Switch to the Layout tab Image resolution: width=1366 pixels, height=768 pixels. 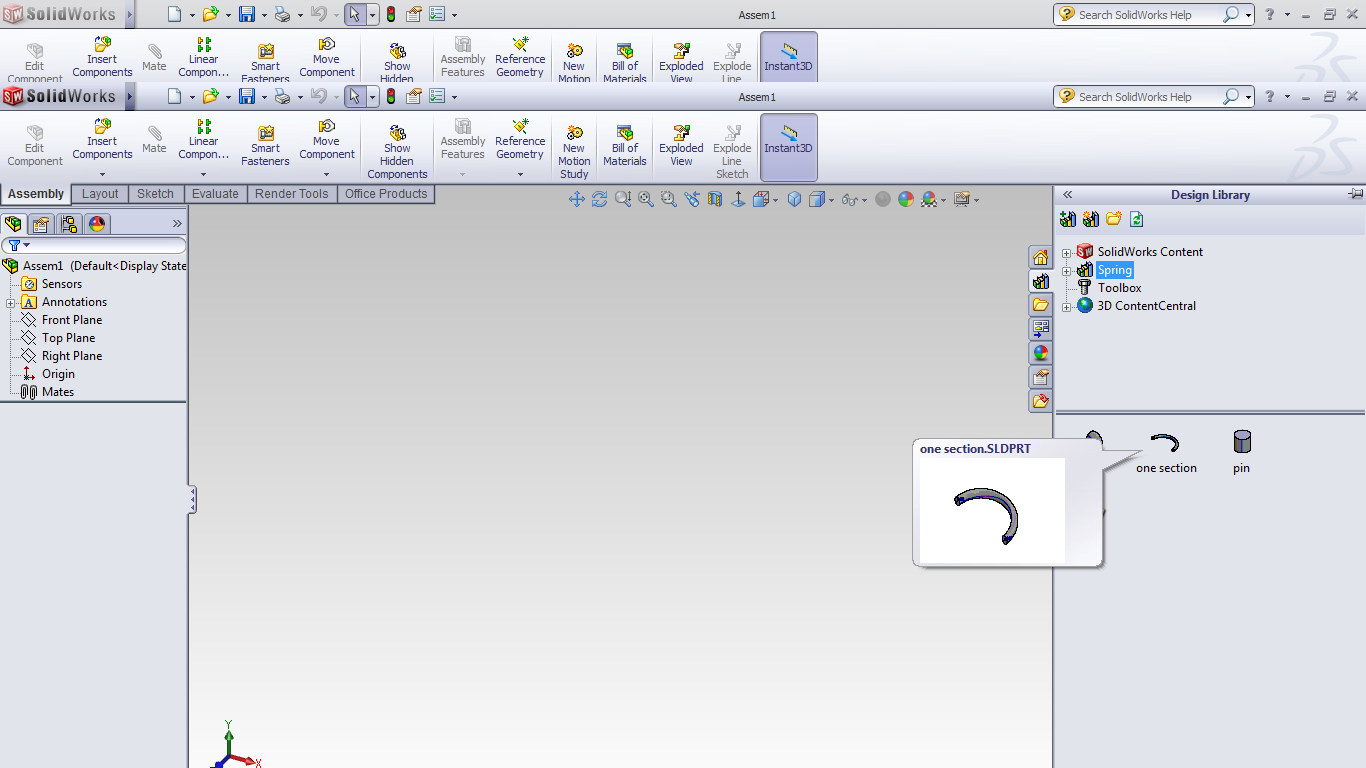(100, 194)
